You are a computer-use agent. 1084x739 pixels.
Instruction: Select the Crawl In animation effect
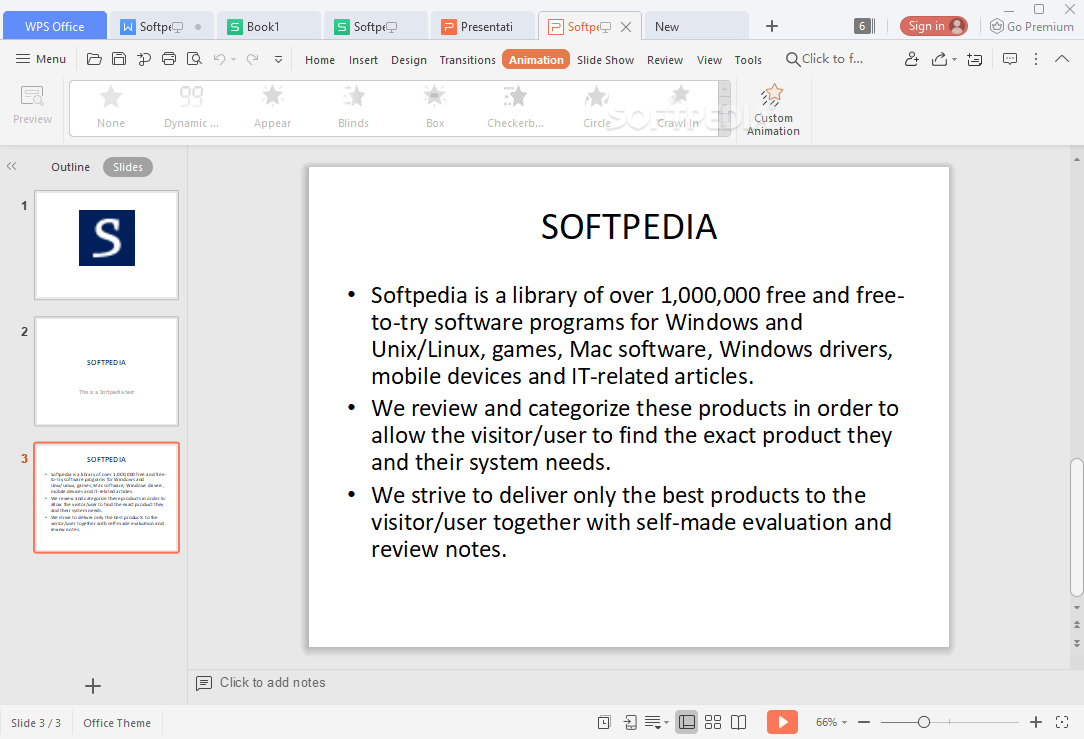(x=678, y=107)
